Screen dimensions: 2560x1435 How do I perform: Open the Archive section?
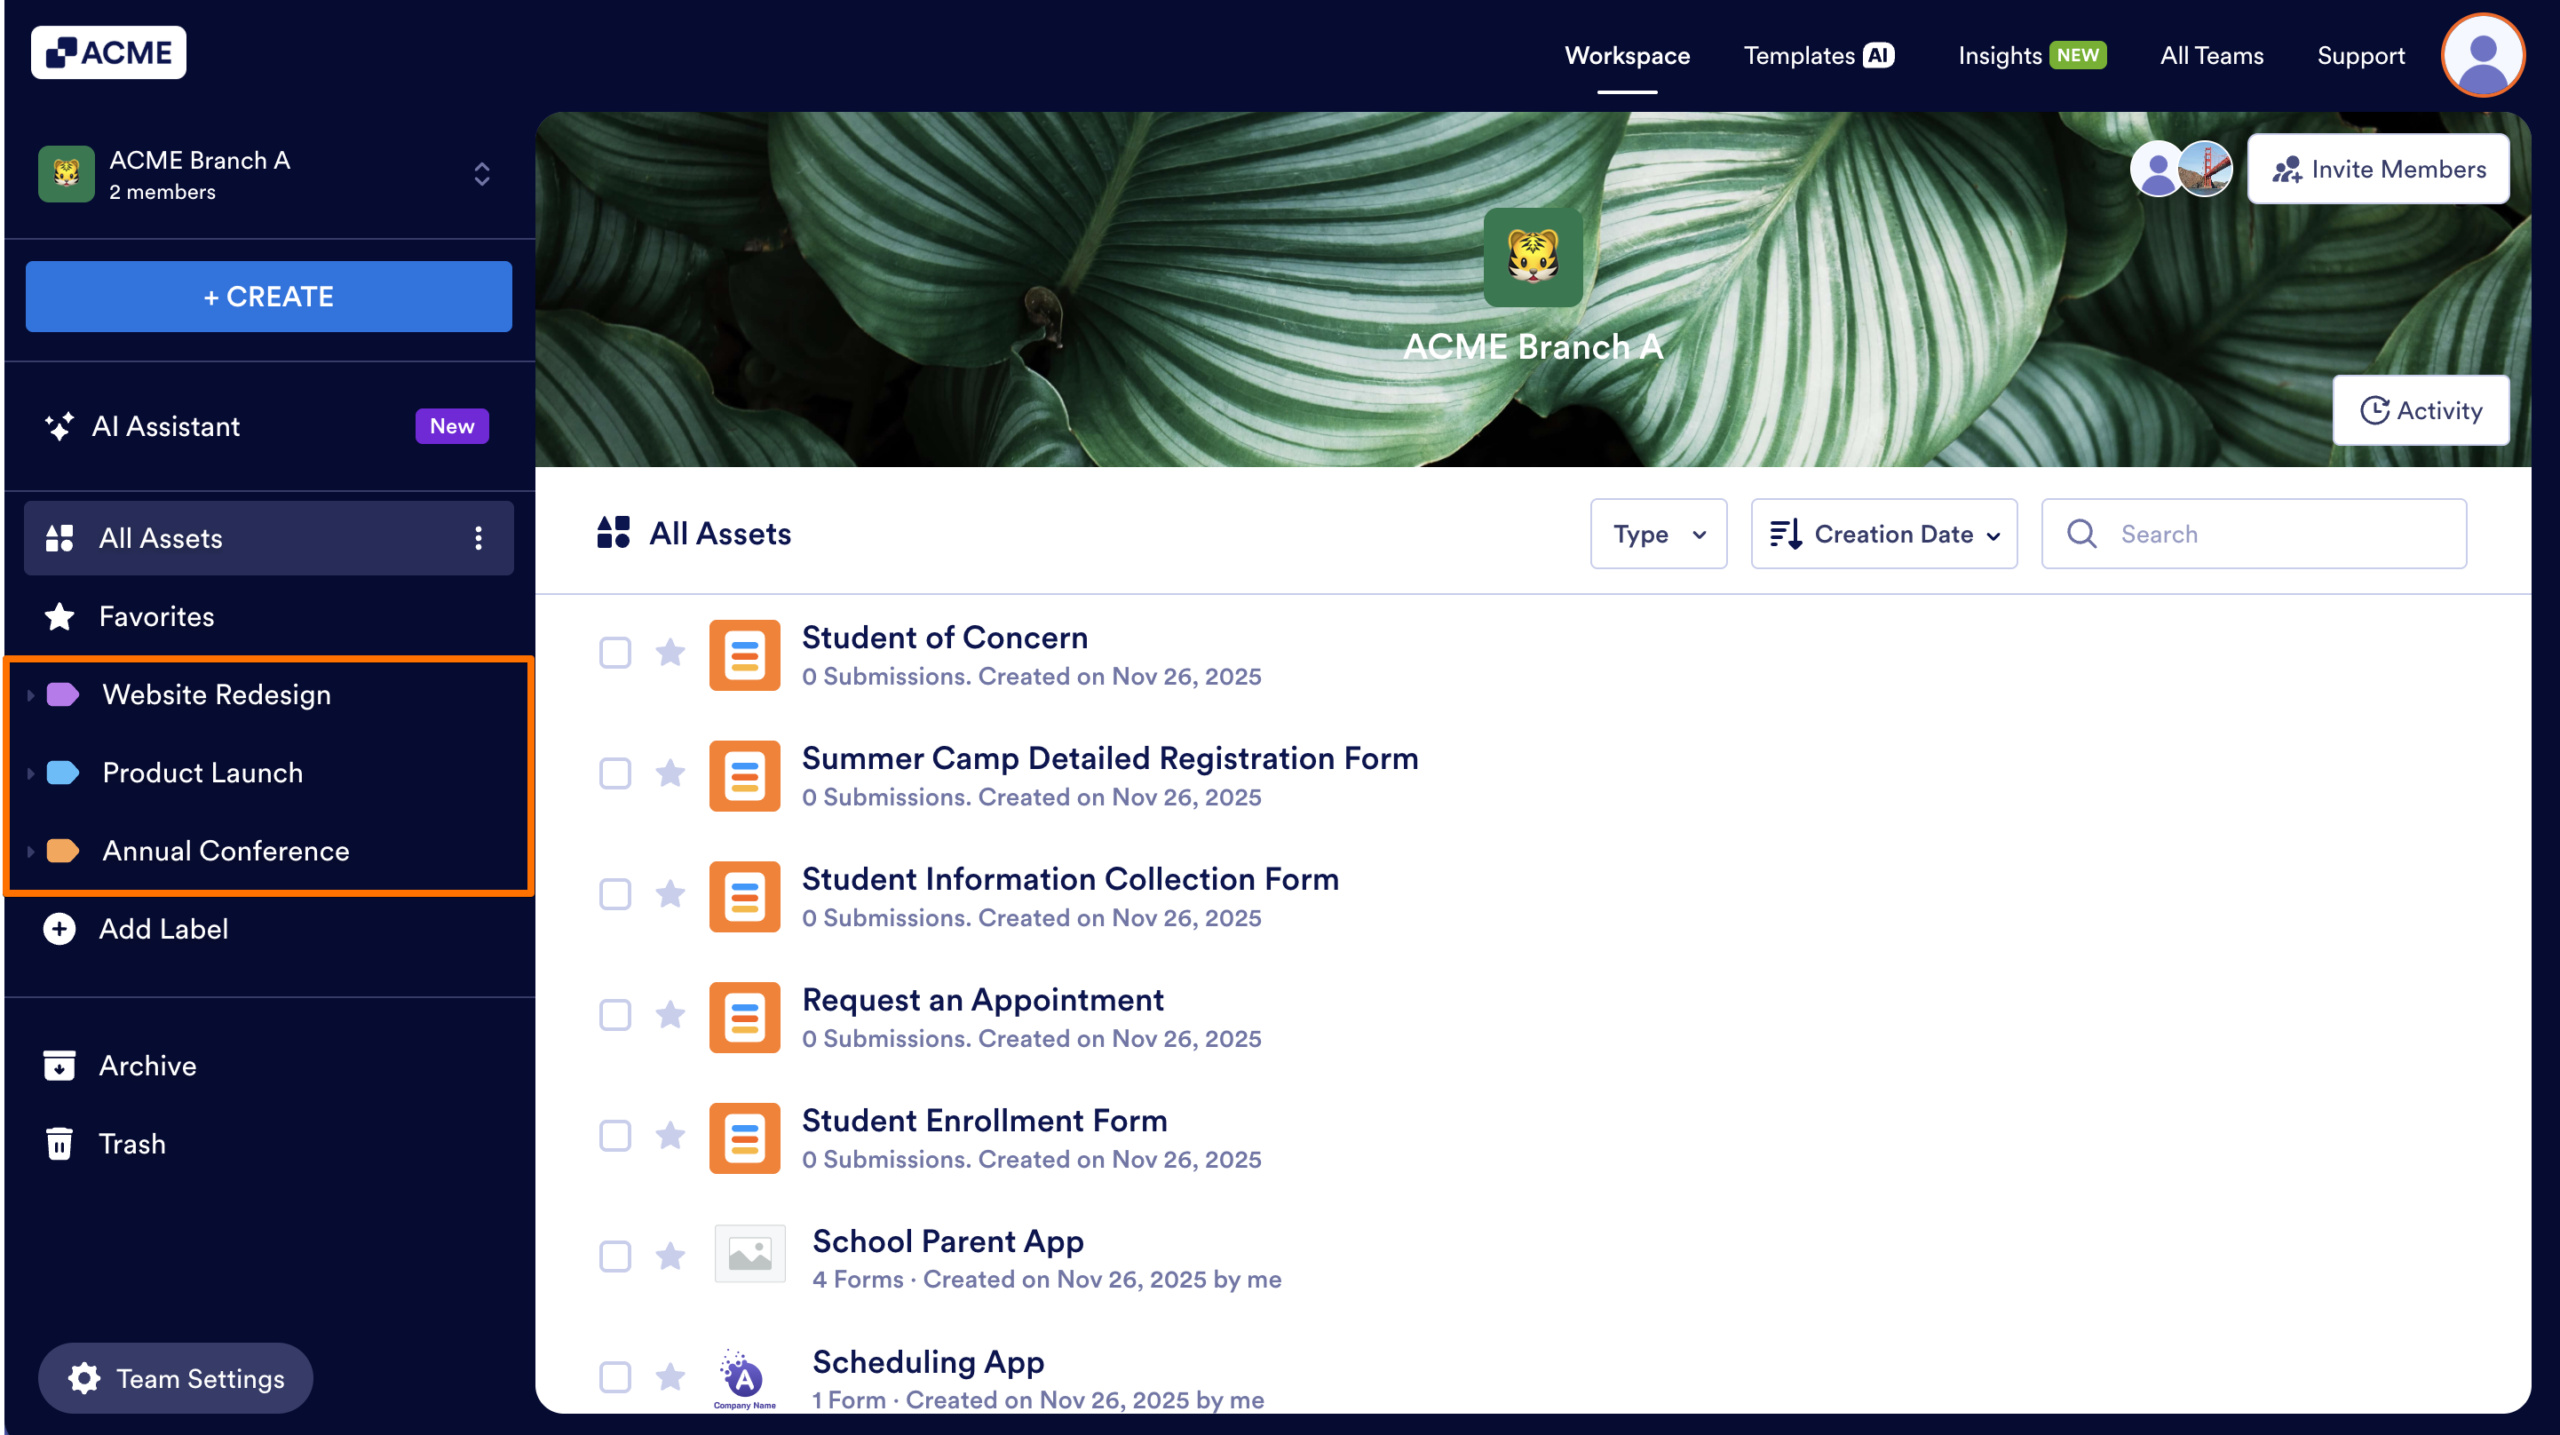[147, 1065]
